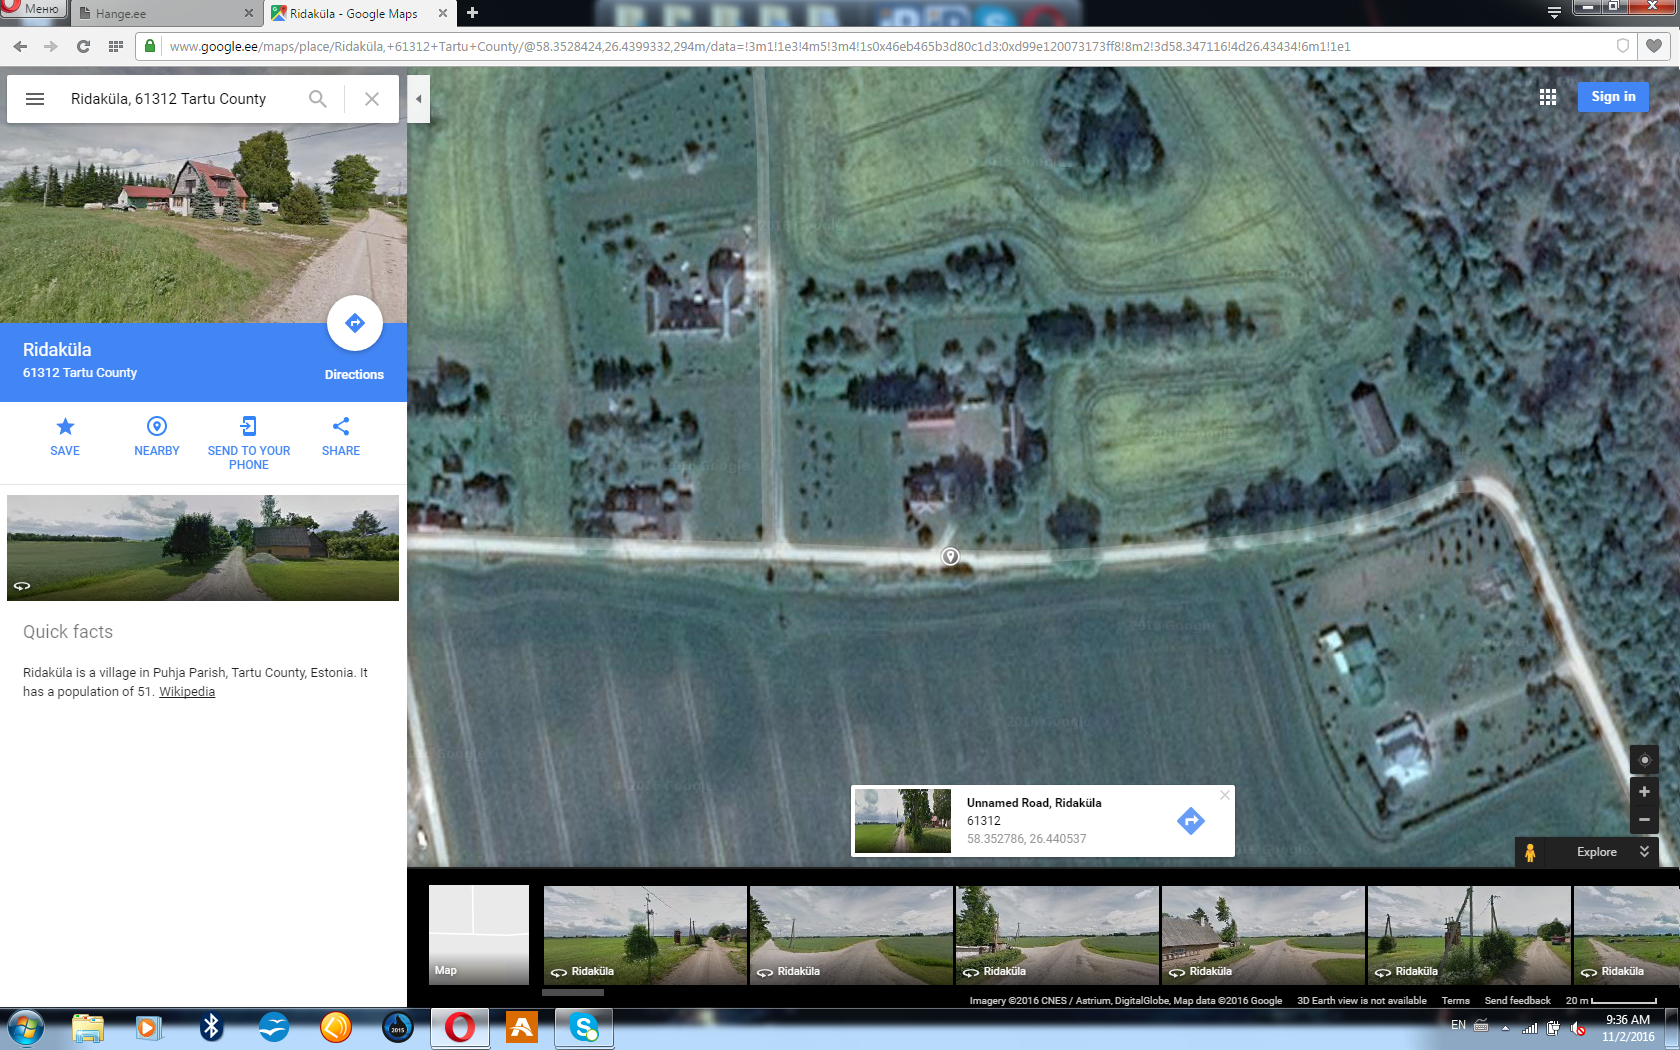Collapse the Explore imagery strip
1680x1050 pixels.
click(x=1645, y=852)
